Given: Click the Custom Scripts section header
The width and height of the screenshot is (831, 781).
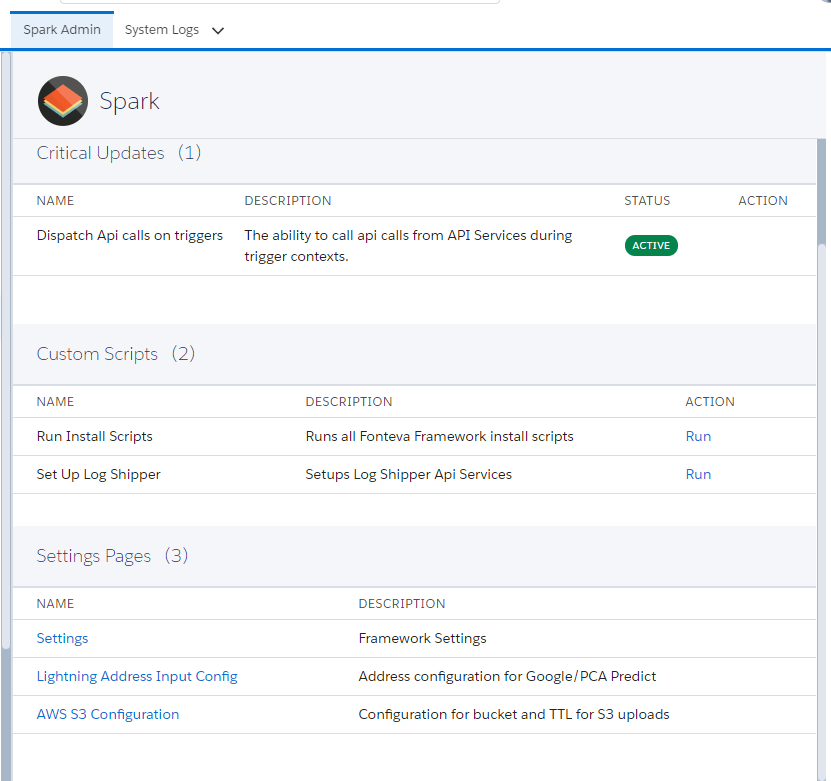Looking at the screenshot, I should (x=97, y=354).
